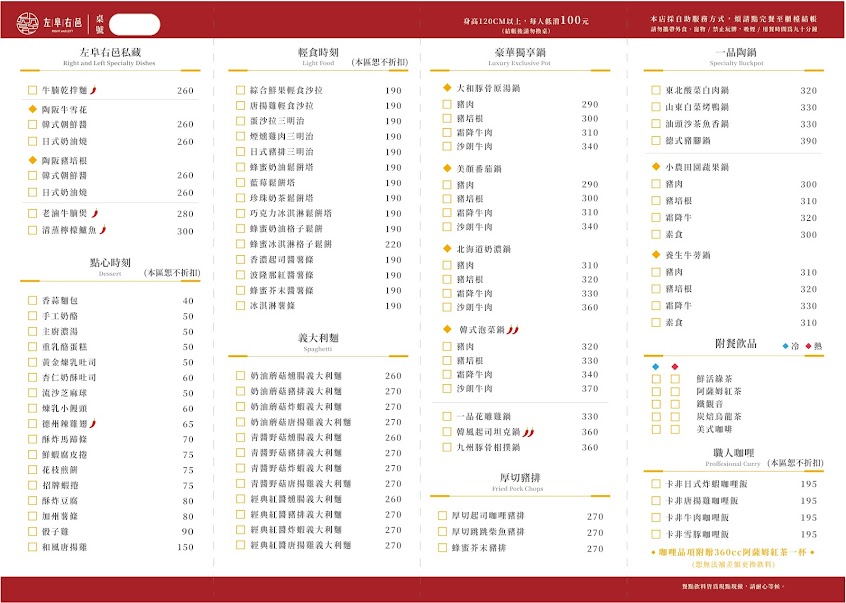The width and height of the screenshot is (846, 603).
Task: Click the double chili icon by 韓風起司坦克鍋
Action: click(x=528, y=431)
